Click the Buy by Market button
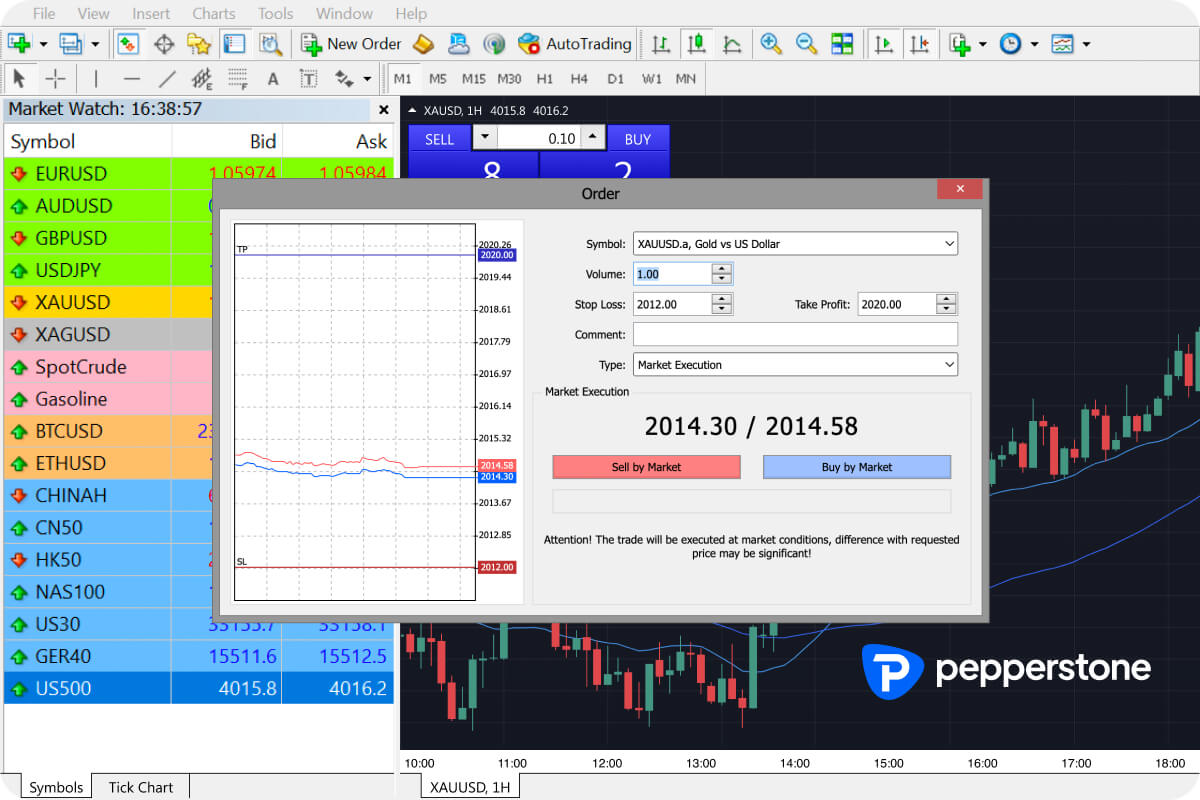 857,467
